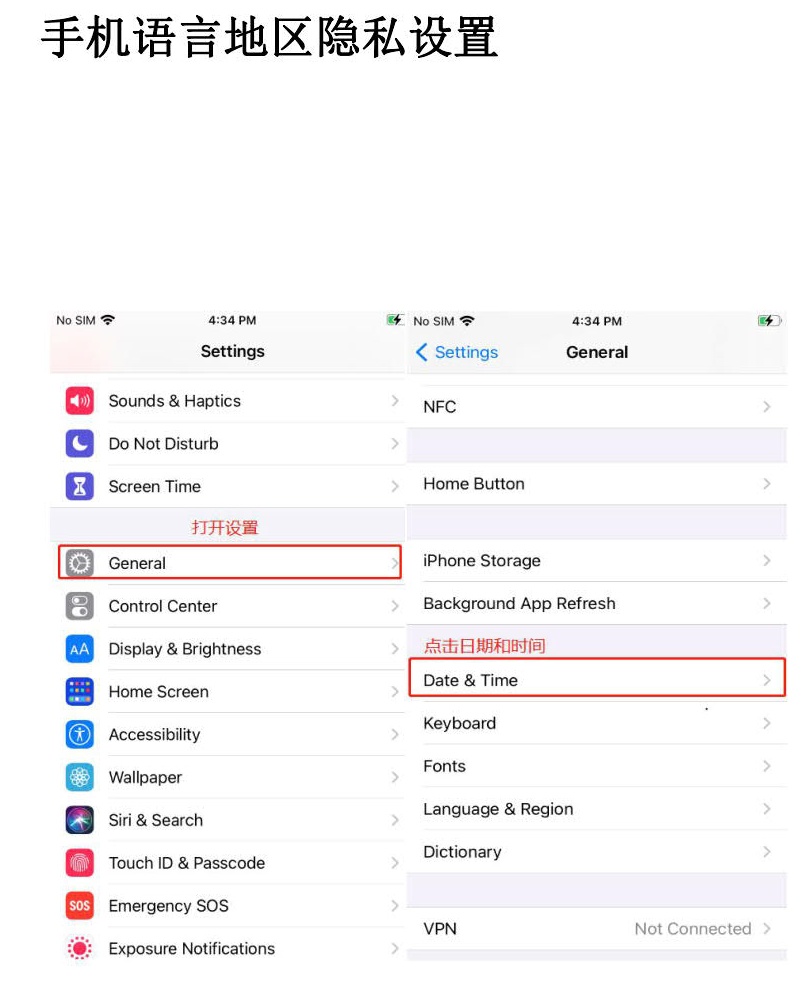Expand the Language & Region chevron

tap(766, 809)
